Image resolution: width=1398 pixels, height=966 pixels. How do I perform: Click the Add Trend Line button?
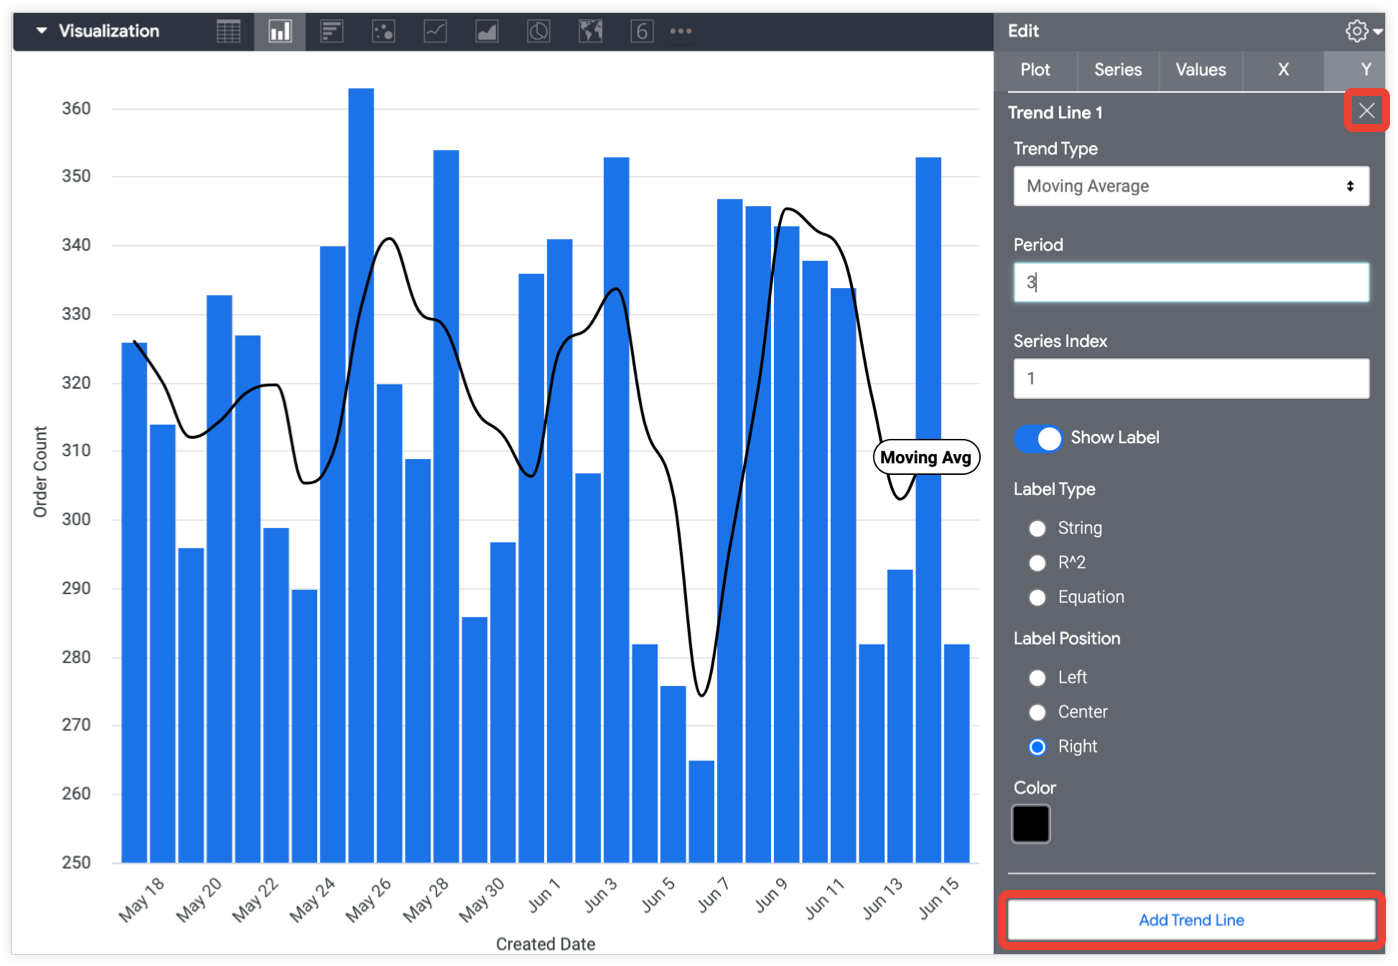pos(1190,920)
